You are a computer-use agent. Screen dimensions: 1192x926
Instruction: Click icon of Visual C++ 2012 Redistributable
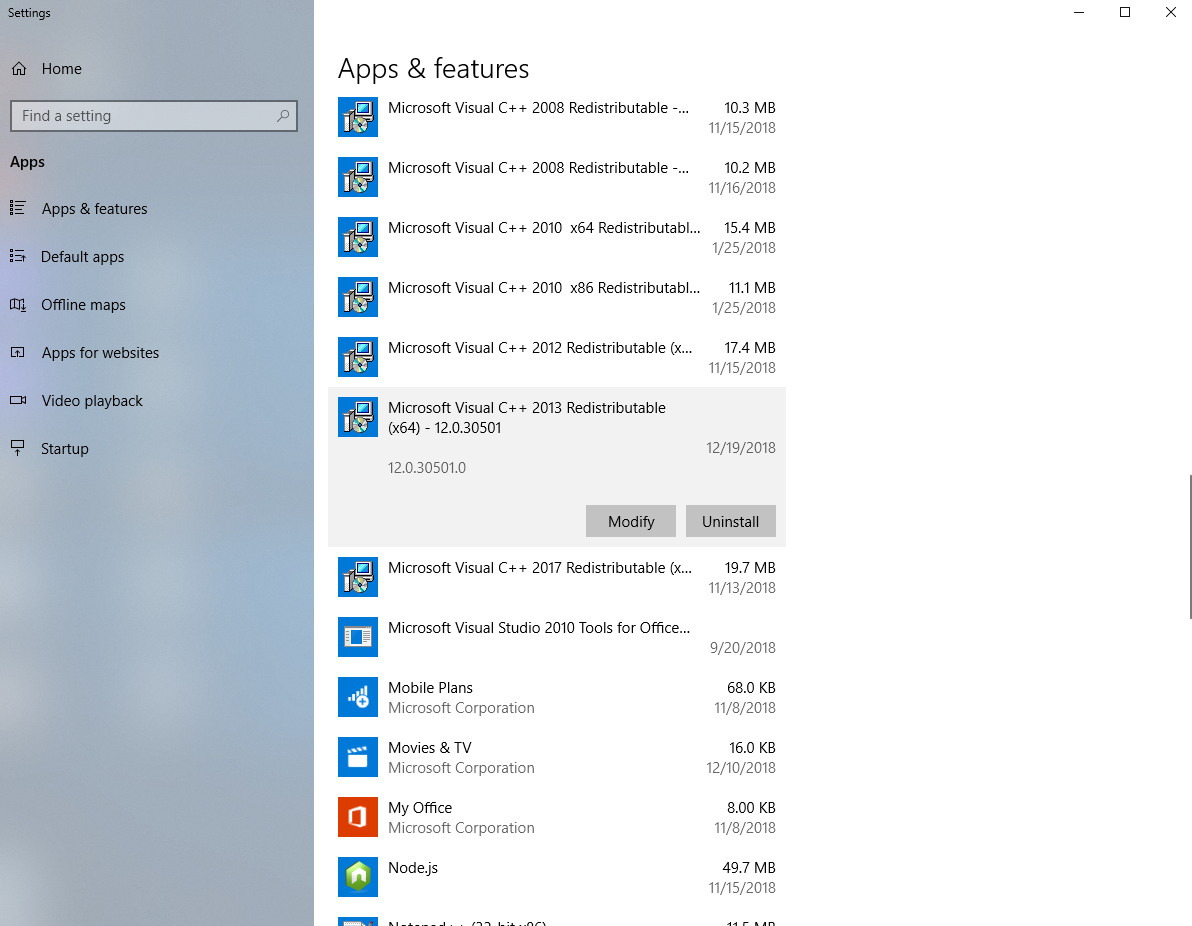(358, 357)
